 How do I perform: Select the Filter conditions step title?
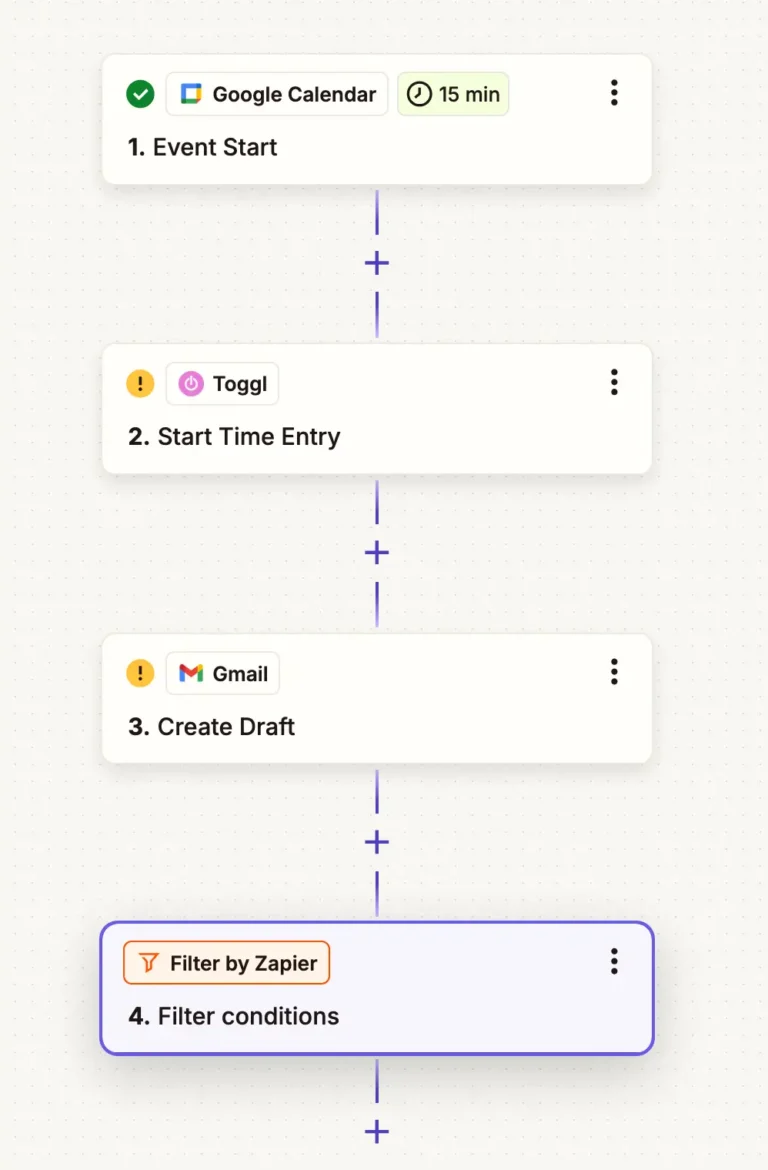click(234, 1017)
